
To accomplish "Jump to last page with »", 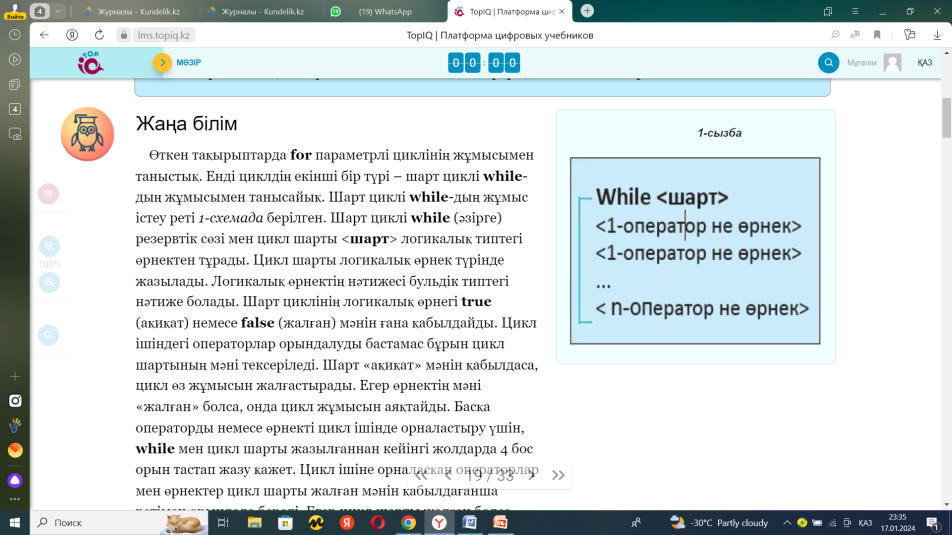I will click(559, 475).
